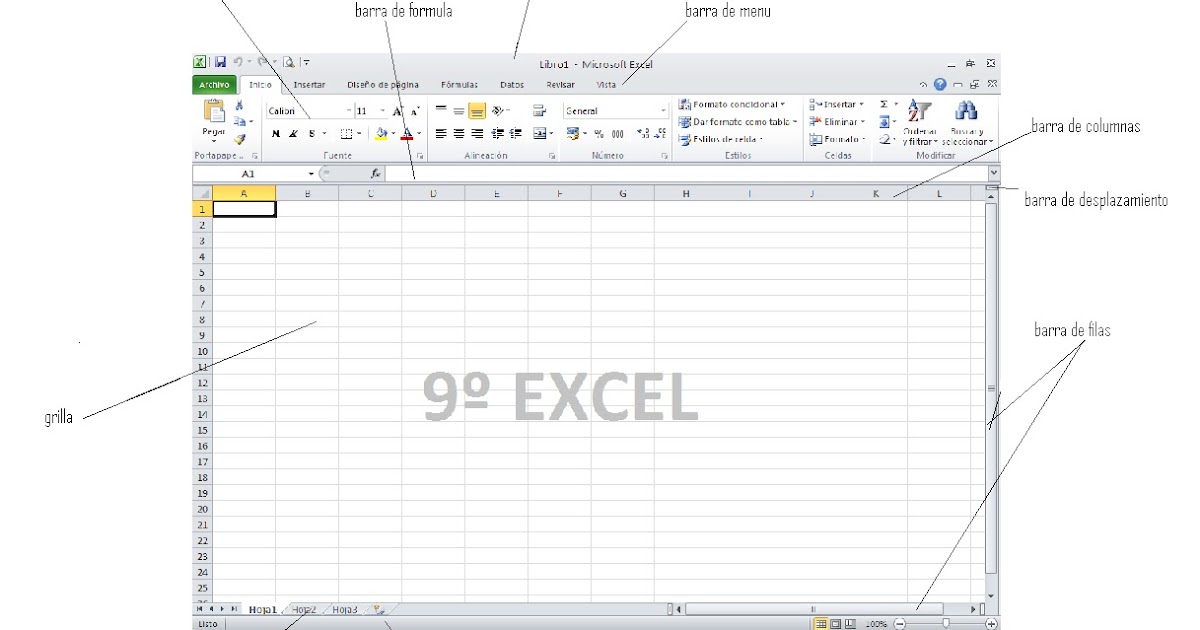This screenshot has height=630, width=1200.
Task: Open the fill color dropdown arrow
Action: coord(393,133)
